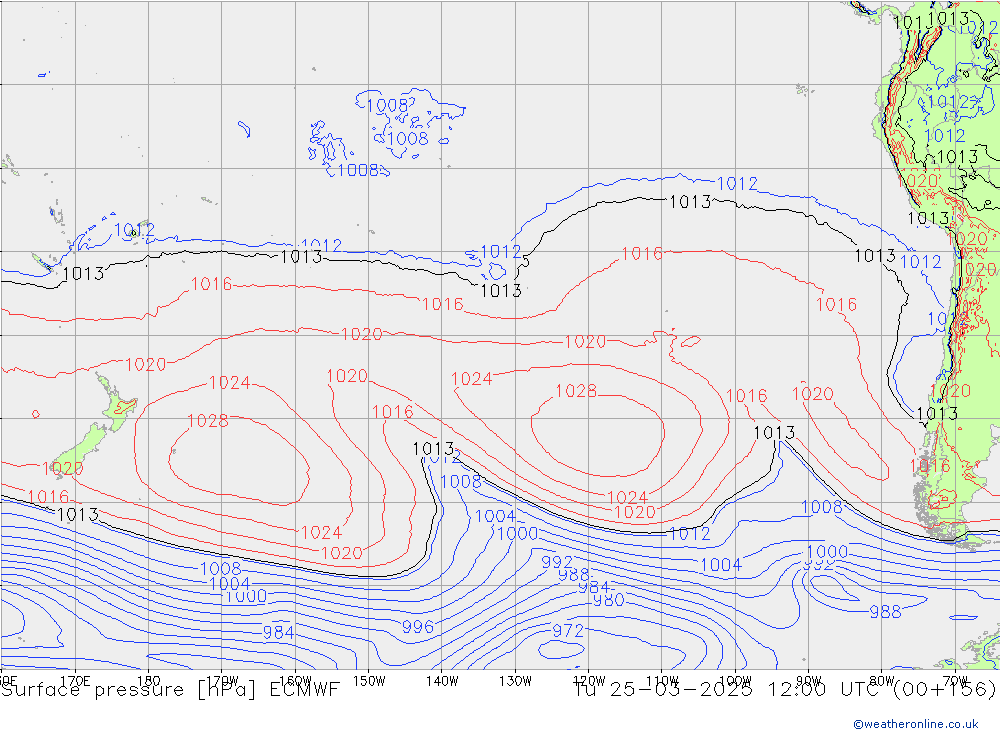Open the ©weatheronline.co.uk link
Screen dimensions: 1000x733
tap(916, 724)
